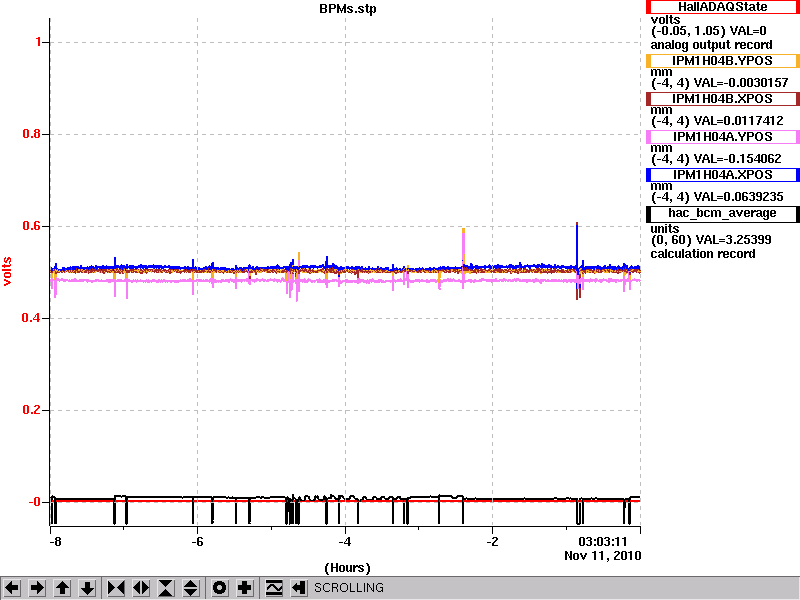Pan the plot right with right arrow
This screenshot has height=600, width=800.
37,588
